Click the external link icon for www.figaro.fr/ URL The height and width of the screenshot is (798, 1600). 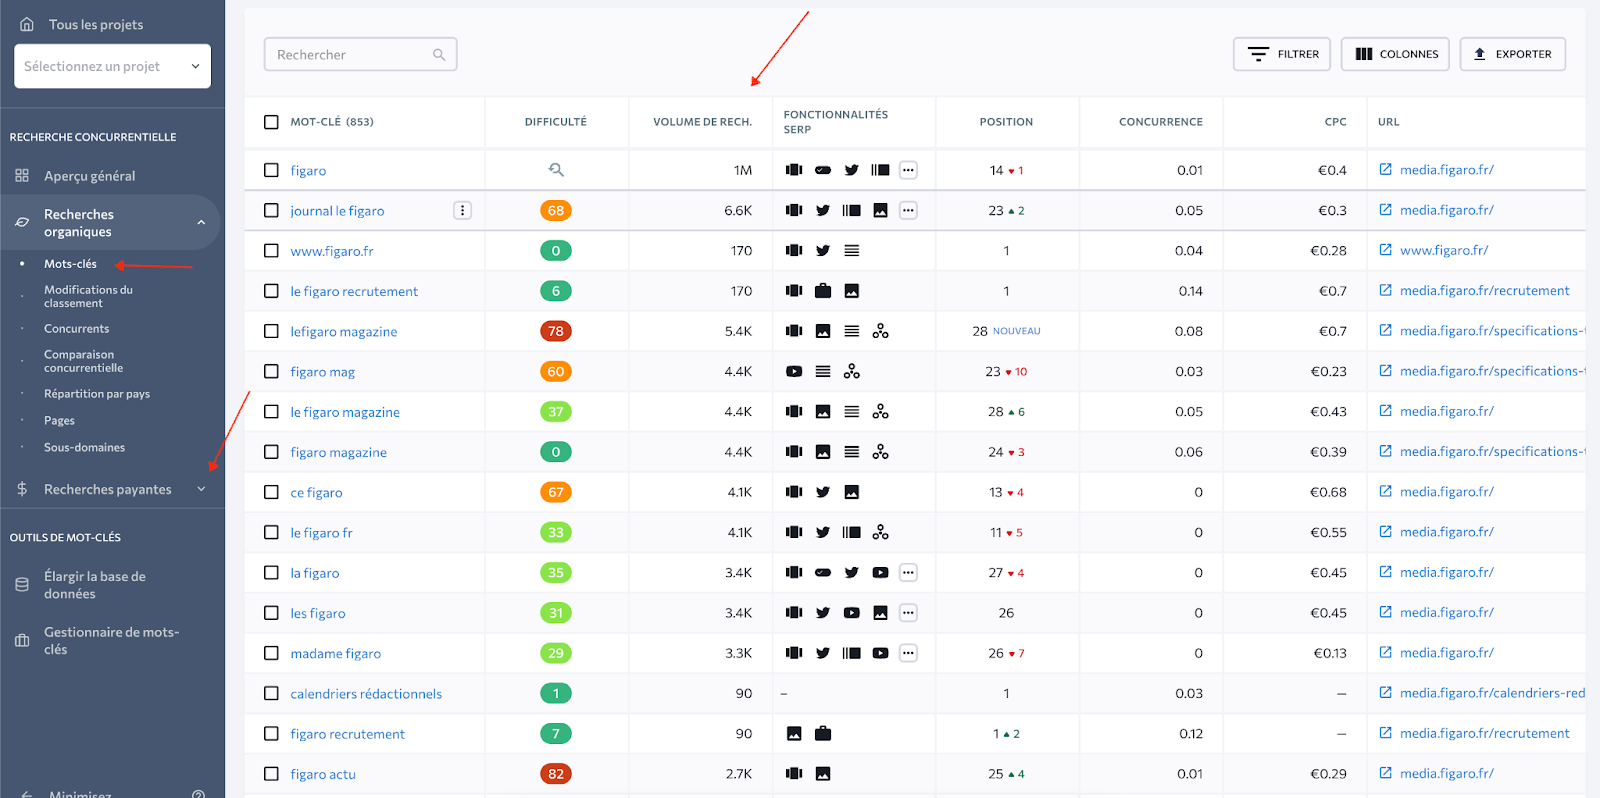pos(1386,250)
